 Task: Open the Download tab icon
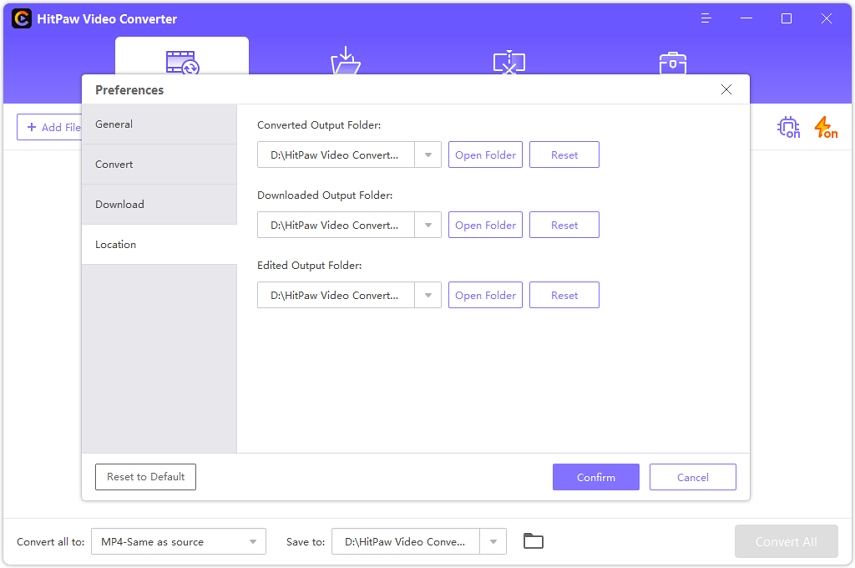point(346,61)
